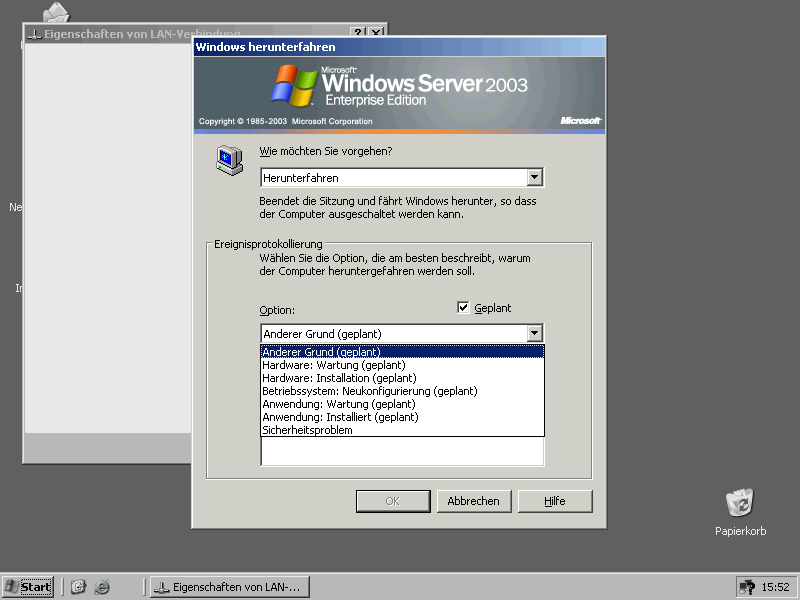Viewport: 800px width, 600px height.
Task: Click the 'Wie möchten Sie vorgehen?' label
Action: [x=326, y=151]
